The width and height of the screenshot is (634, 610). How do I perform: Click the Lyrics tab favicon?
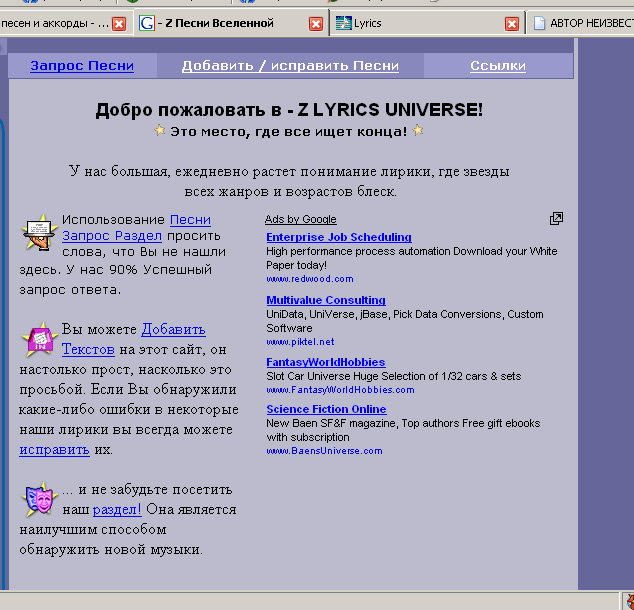[x=344, y=23]
